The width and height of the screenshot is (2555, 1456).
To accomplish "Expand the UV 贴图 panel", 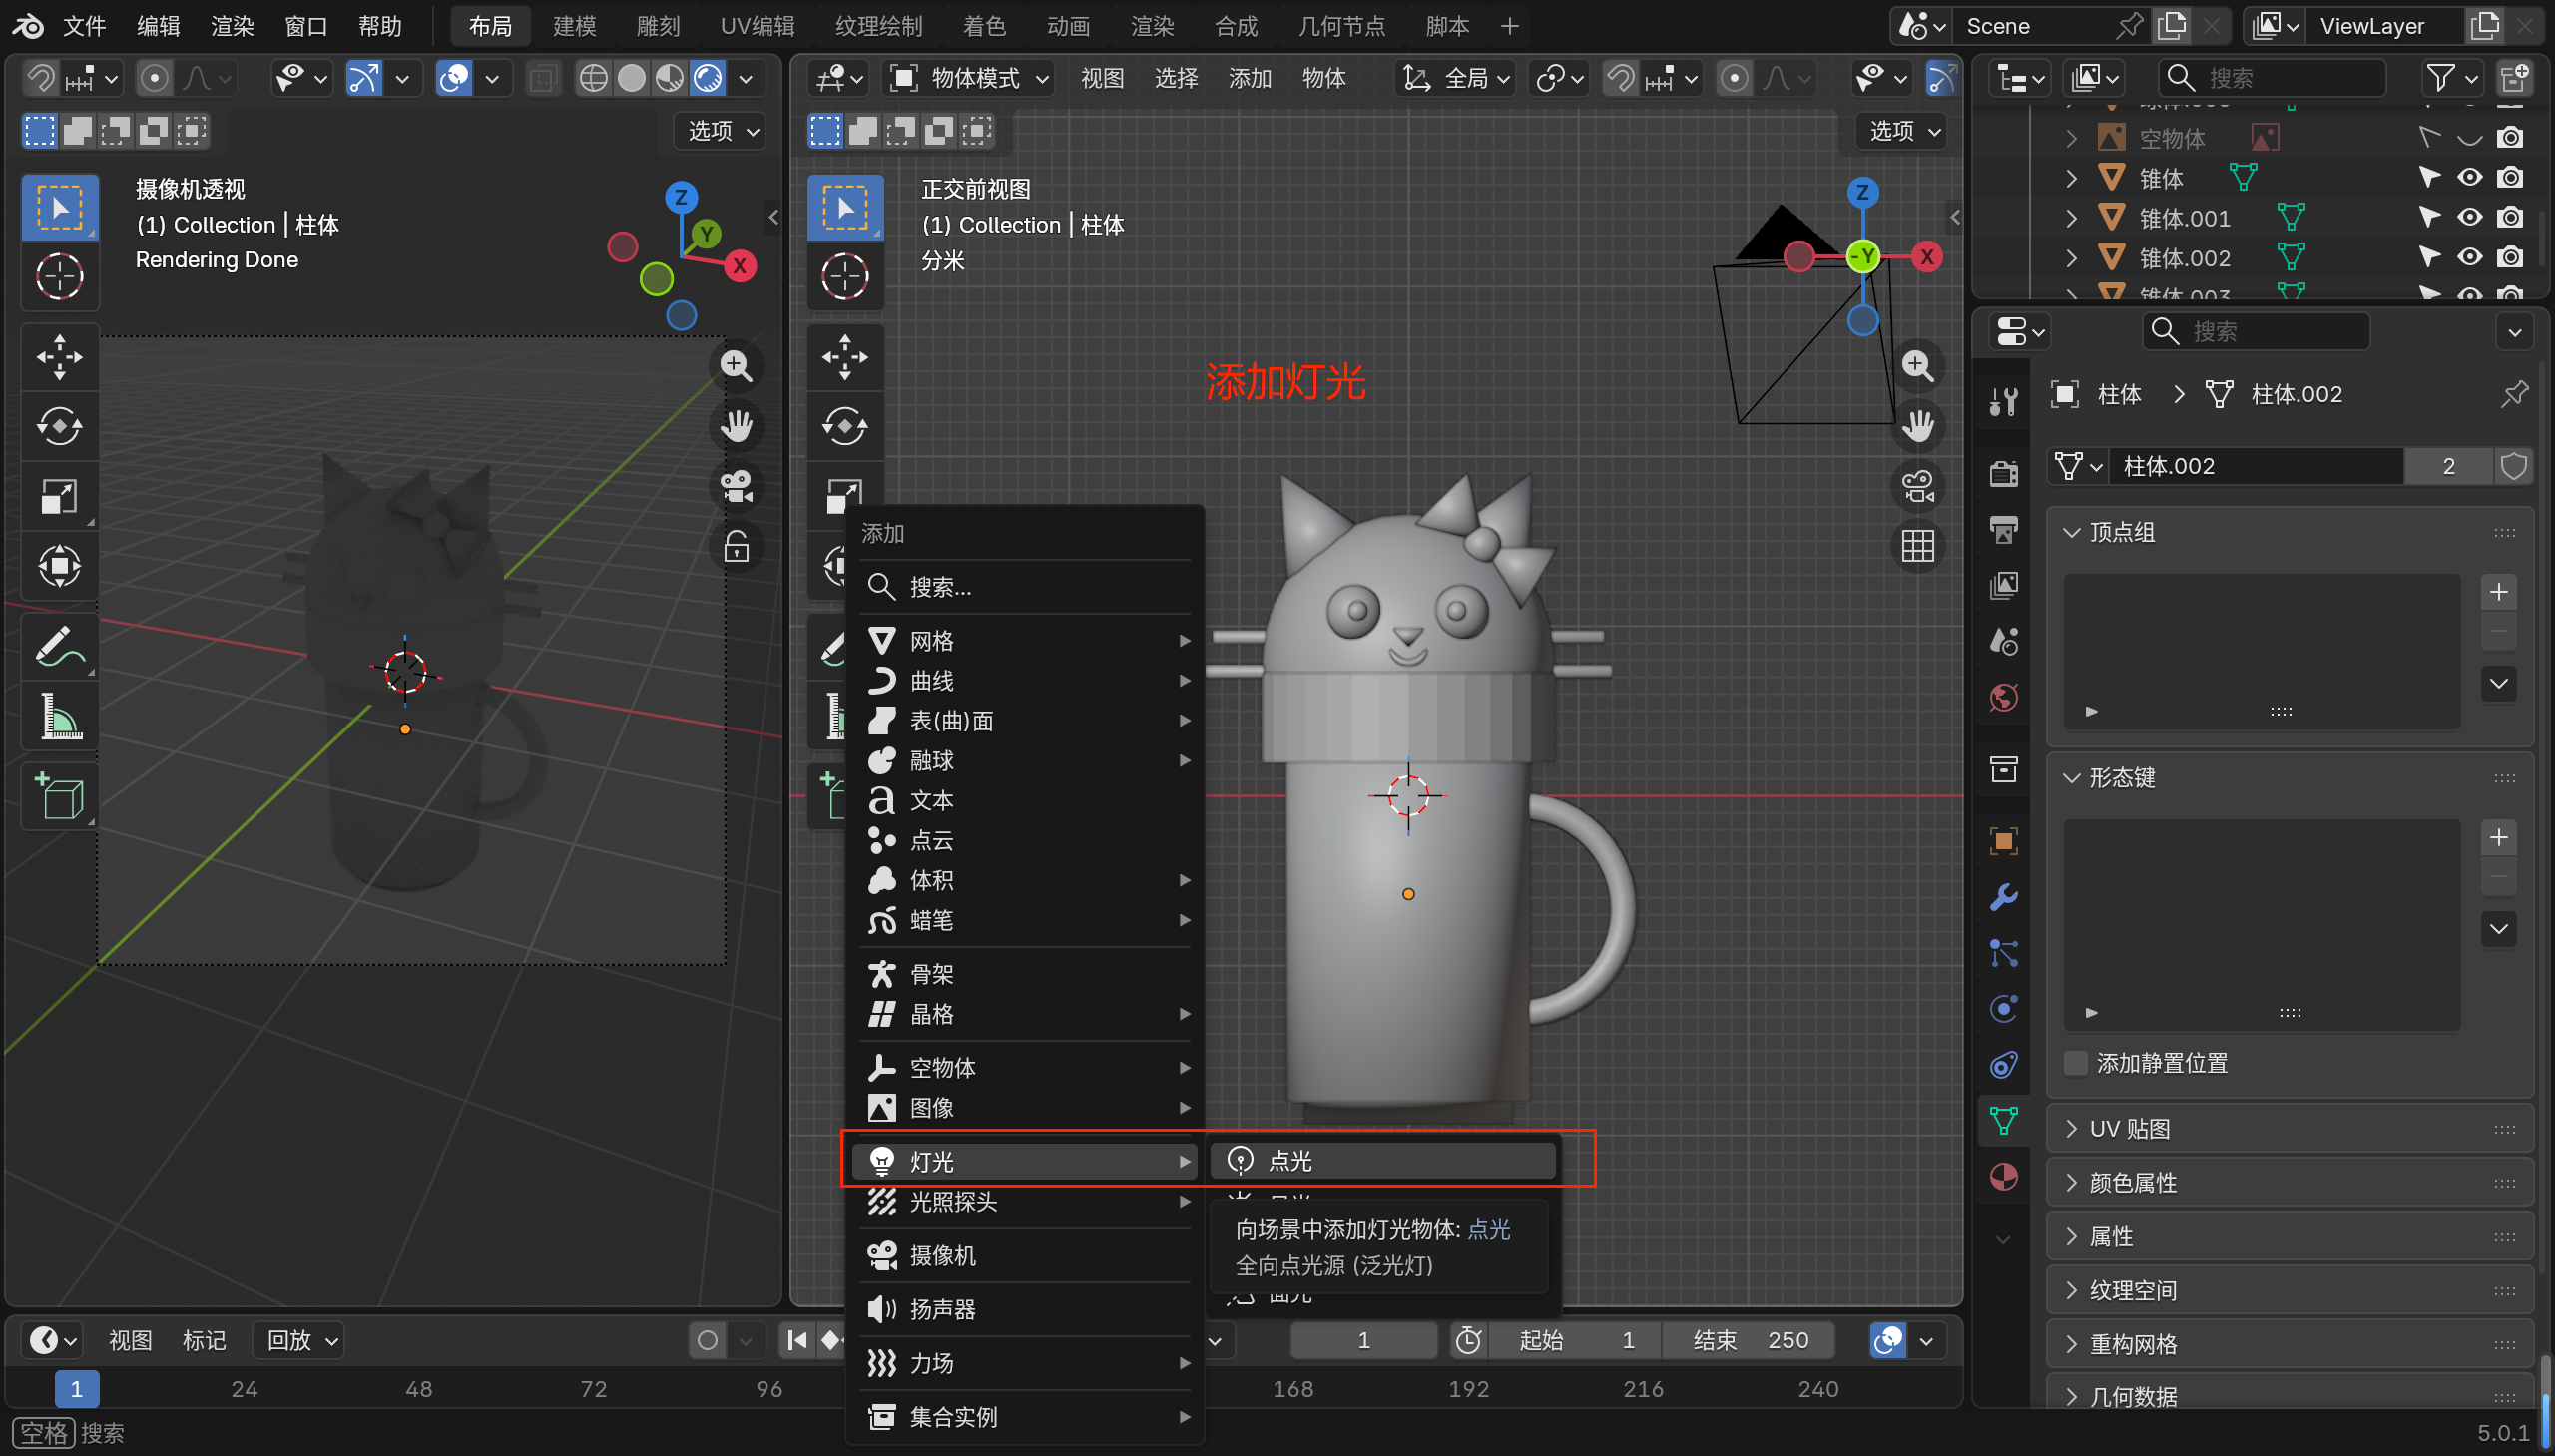I will click(x=2130, y=1129).
